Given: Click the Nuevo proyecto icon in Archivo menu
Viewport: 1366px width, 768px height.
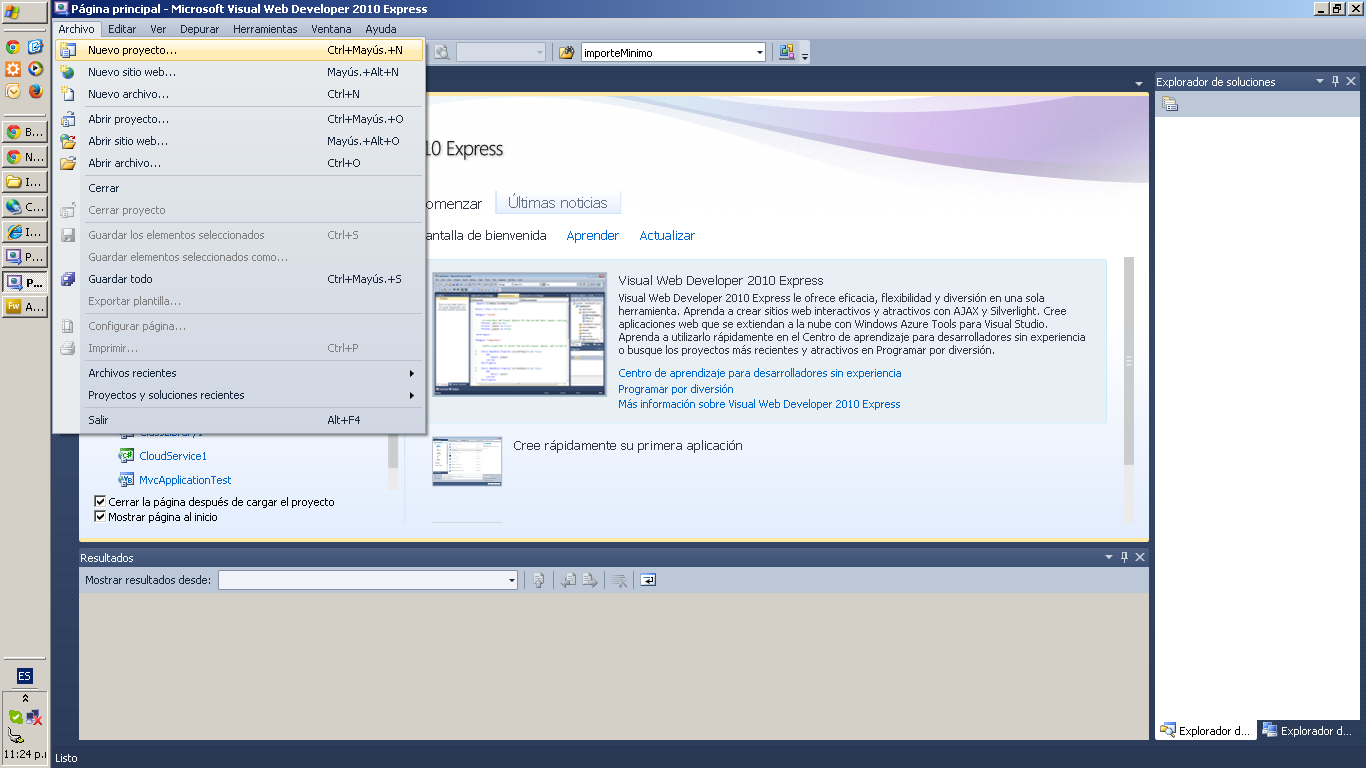Looking at the screenshot, I should coord(68,50).
